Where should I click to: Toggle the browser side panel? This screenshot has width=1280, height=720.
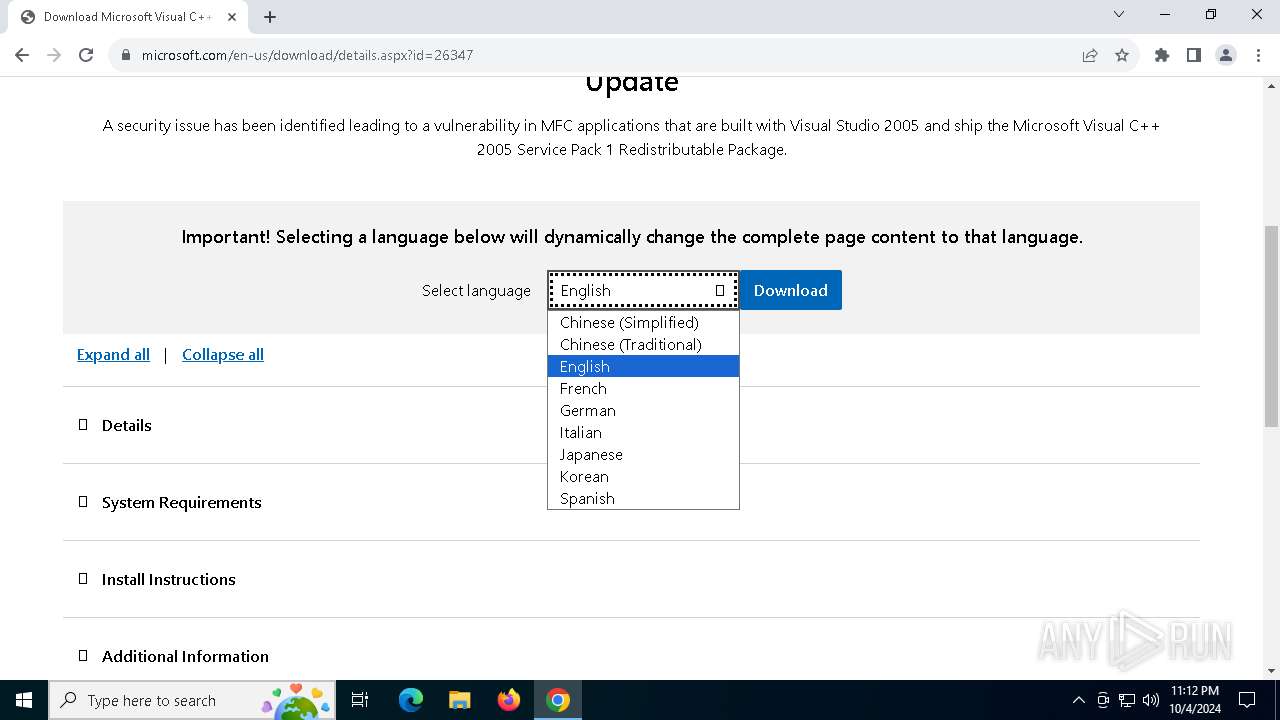coord(1194,55)
